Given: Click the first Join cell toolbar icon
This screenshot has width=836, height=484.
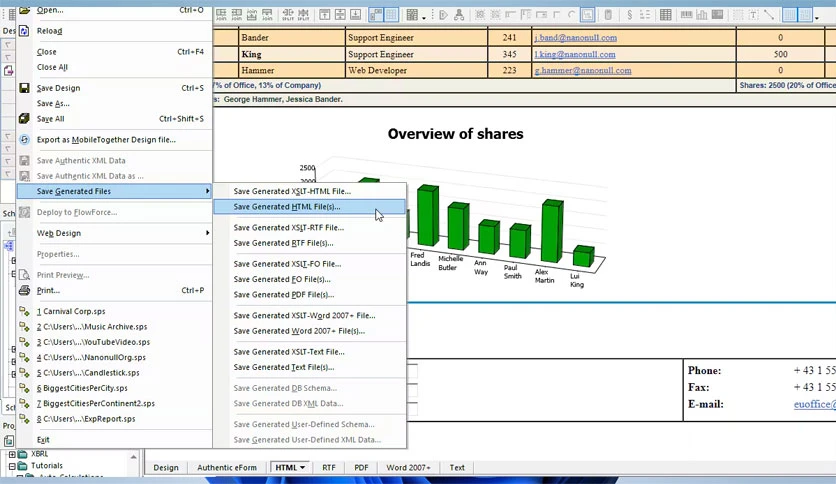Looking at the screenshot, I should coord(221,15).
